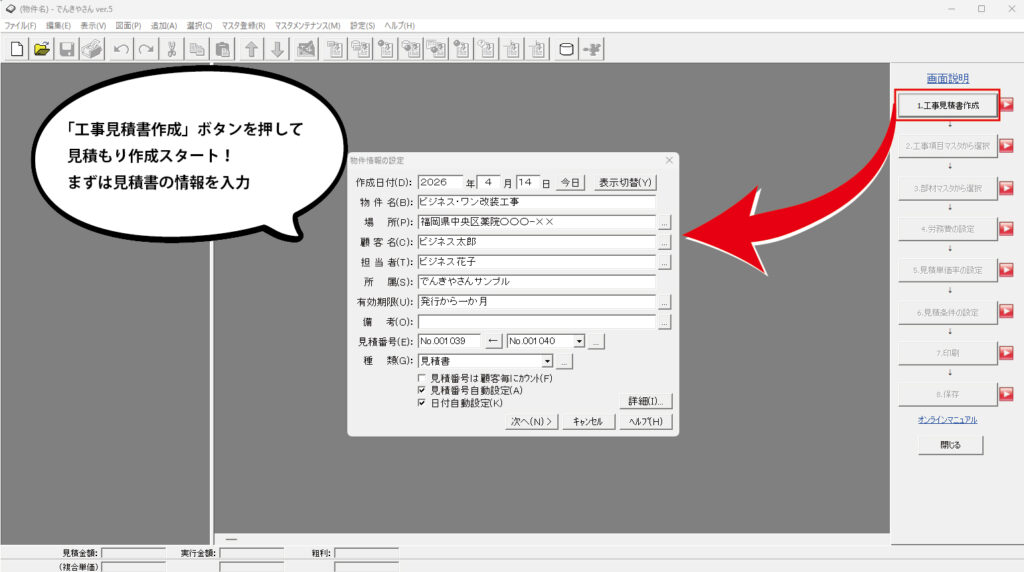
Task: Click the Move Down arrow toolbar icon
Action: click(x=278, y=49)
